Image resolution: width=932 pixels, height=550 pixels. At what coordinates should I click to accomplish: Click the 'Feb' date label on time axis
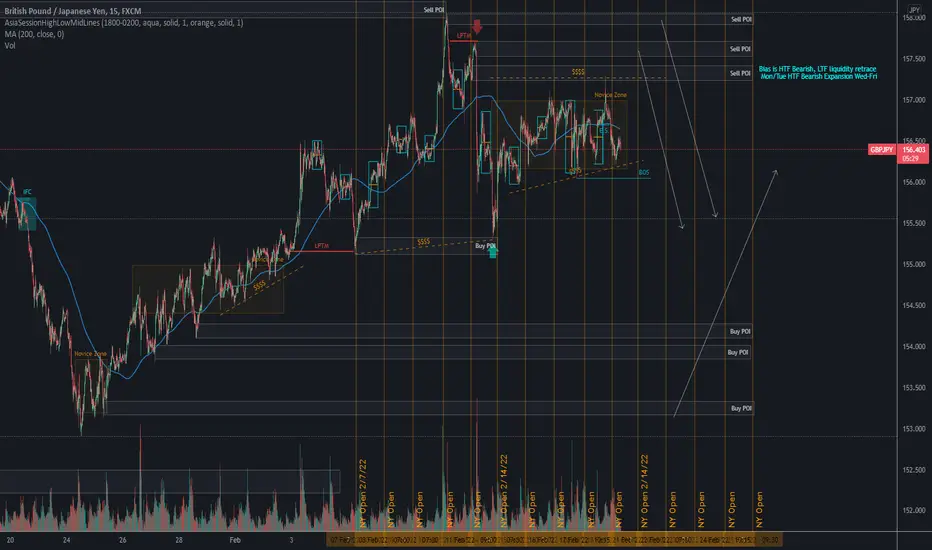point(235,540)
